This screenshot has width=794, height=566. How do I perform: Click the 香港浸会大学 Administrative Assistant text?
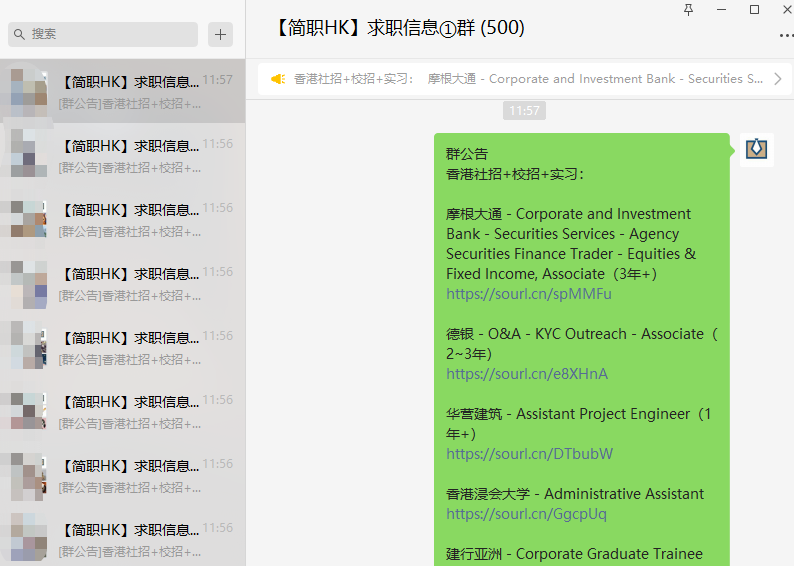point(575,494)
